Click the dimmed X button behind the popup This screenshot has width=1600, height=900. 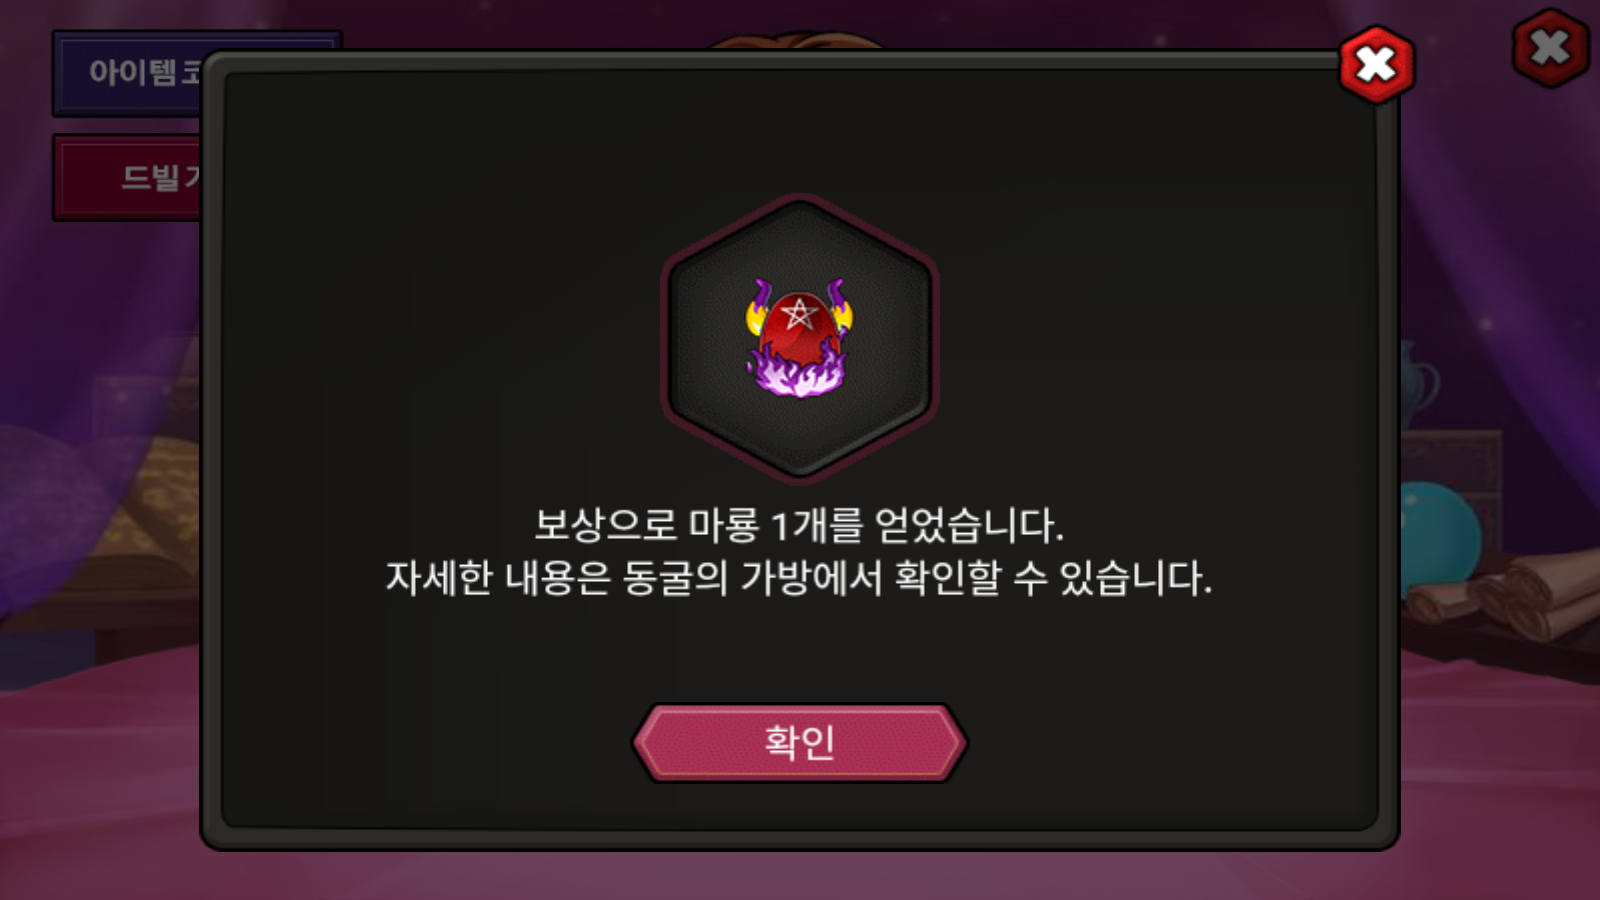click(x=1551, y=47)
